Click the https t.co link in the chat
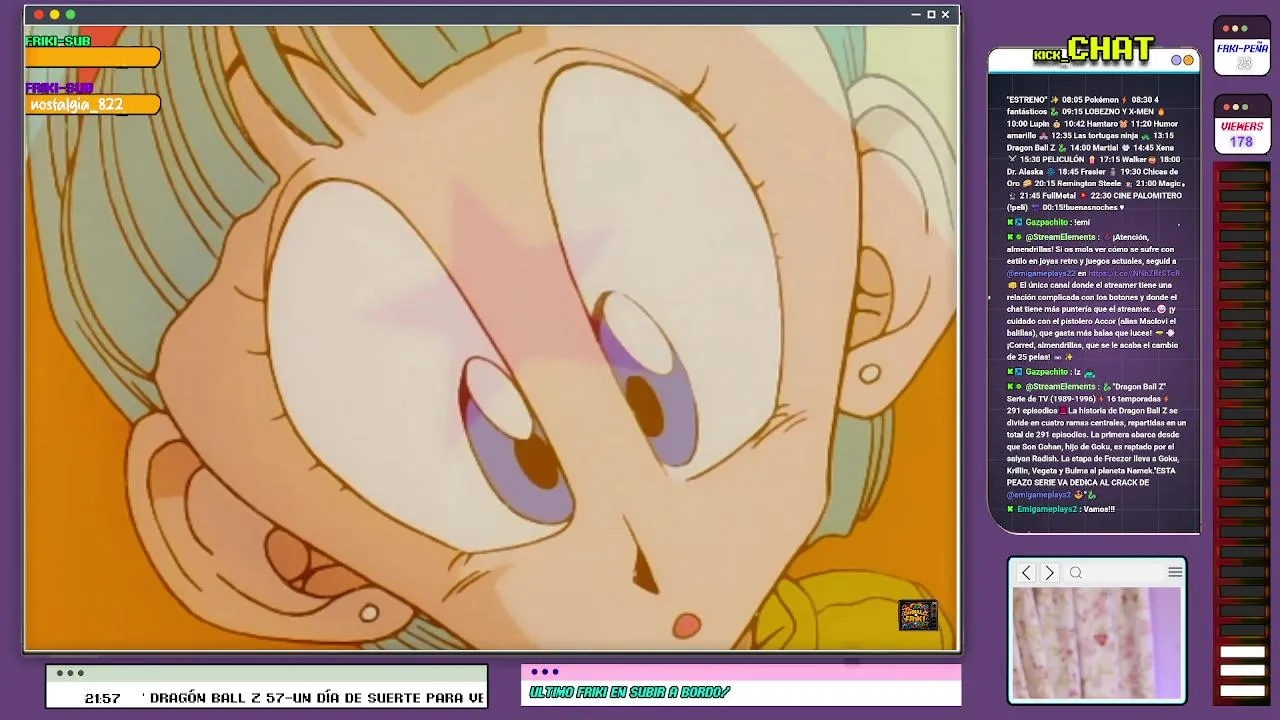The image size is (1280, 720). pyautogui.click(x=1134, y=273)
